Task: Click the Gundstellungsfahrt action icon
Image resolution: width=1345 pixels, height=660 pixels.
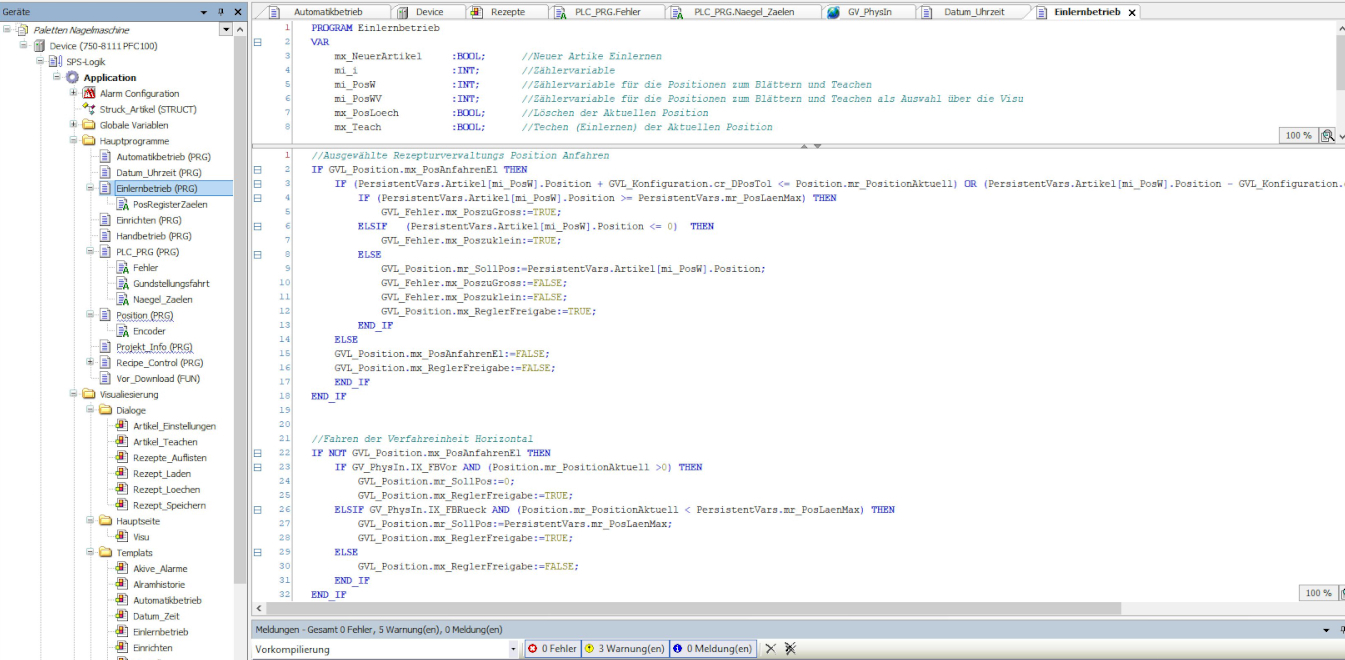Action: click(122, 283)
